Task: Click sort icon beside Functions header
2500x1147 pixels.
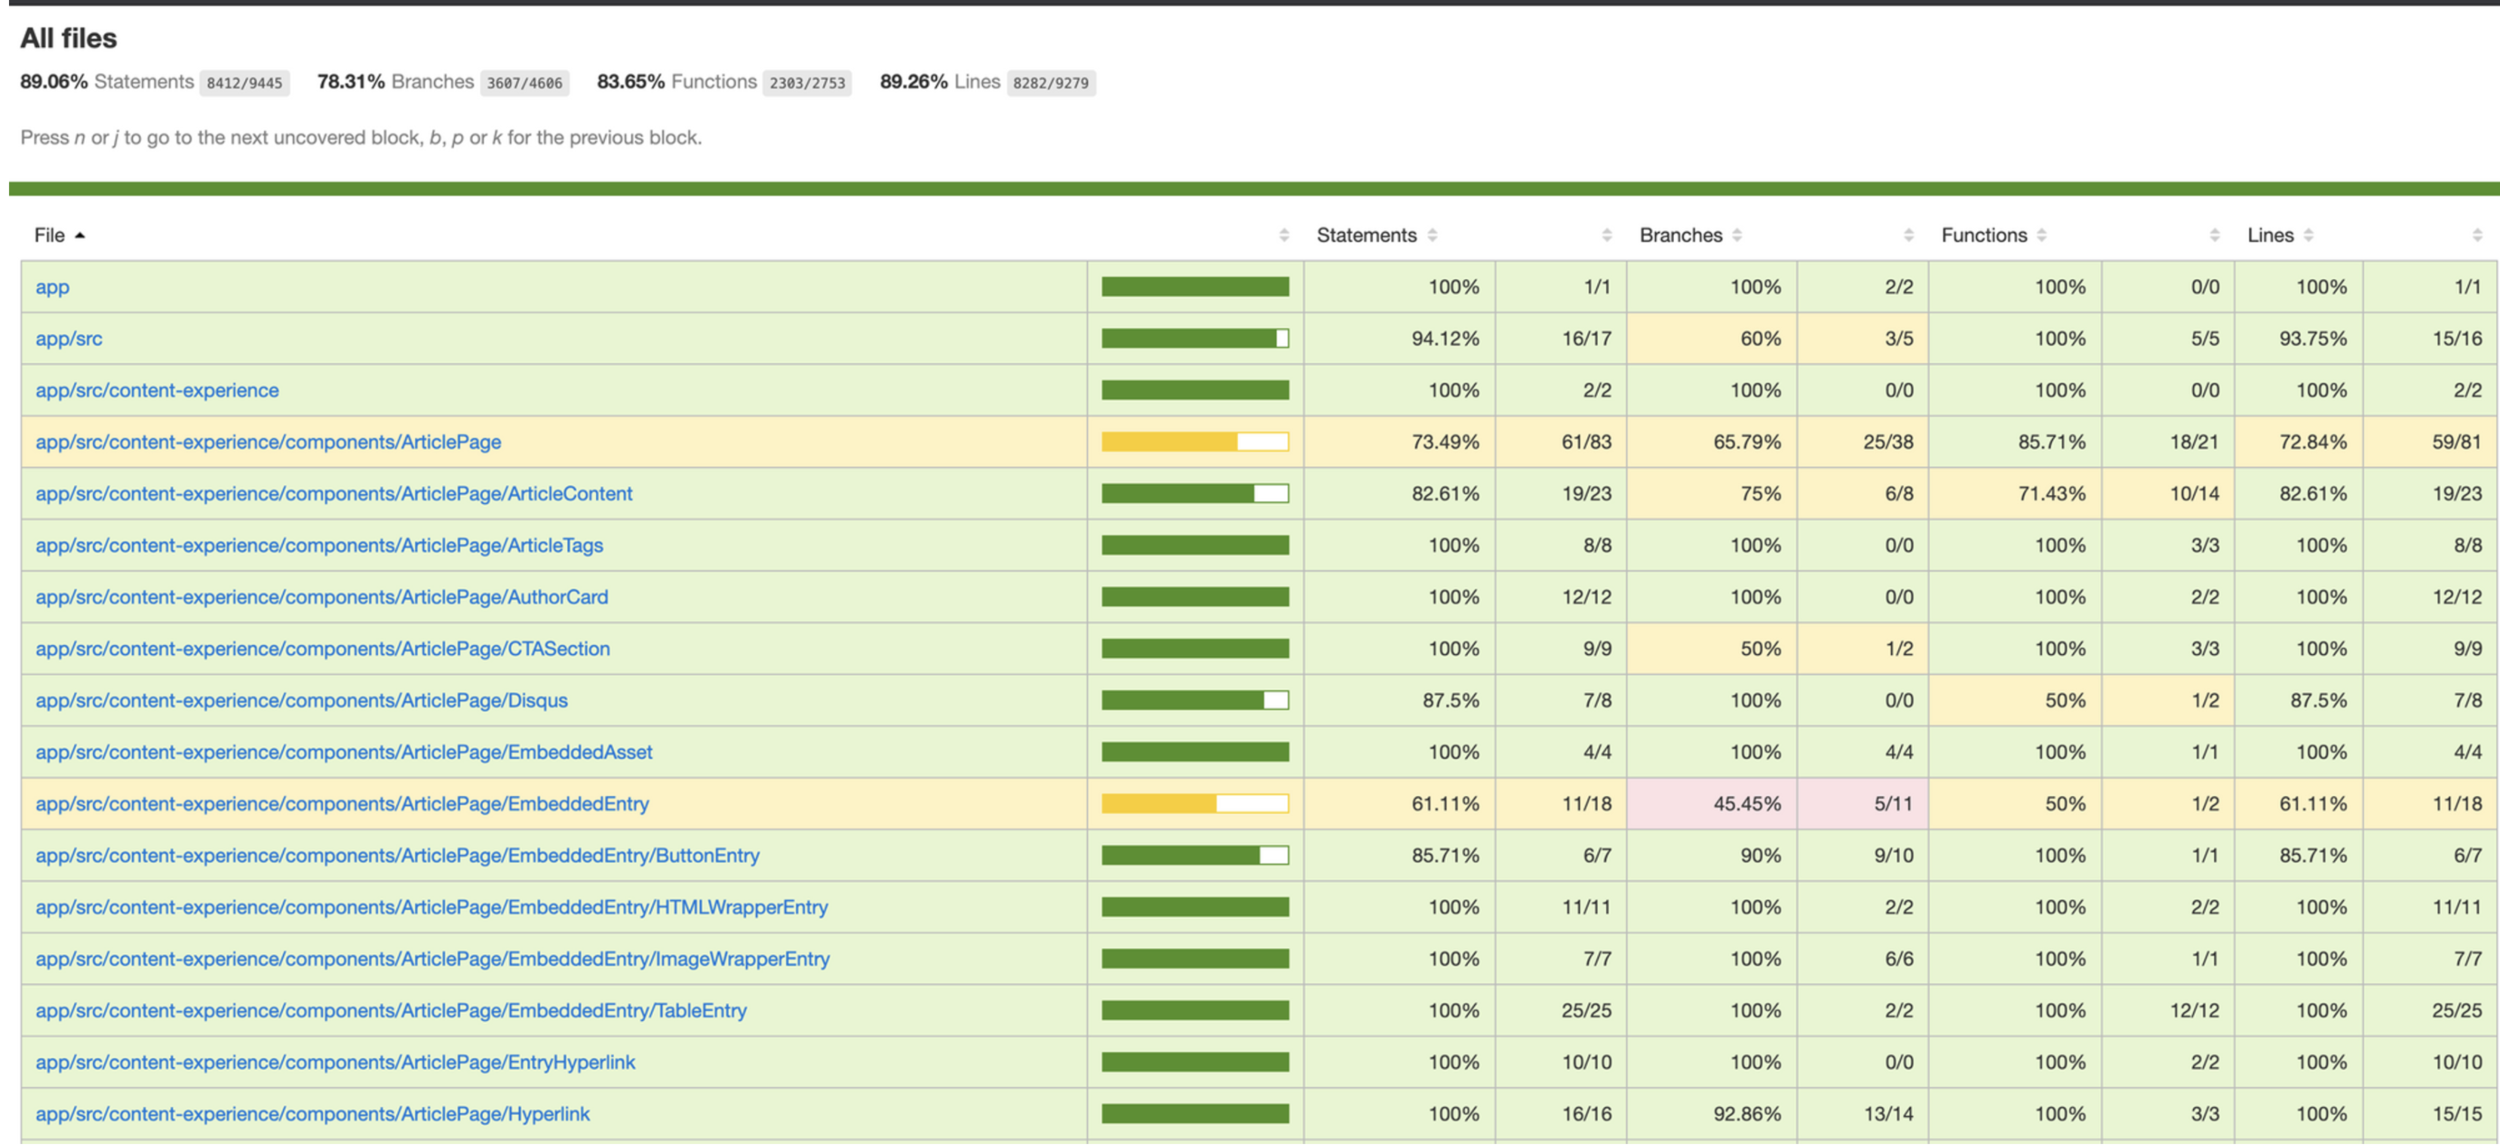Action: 2042,236
